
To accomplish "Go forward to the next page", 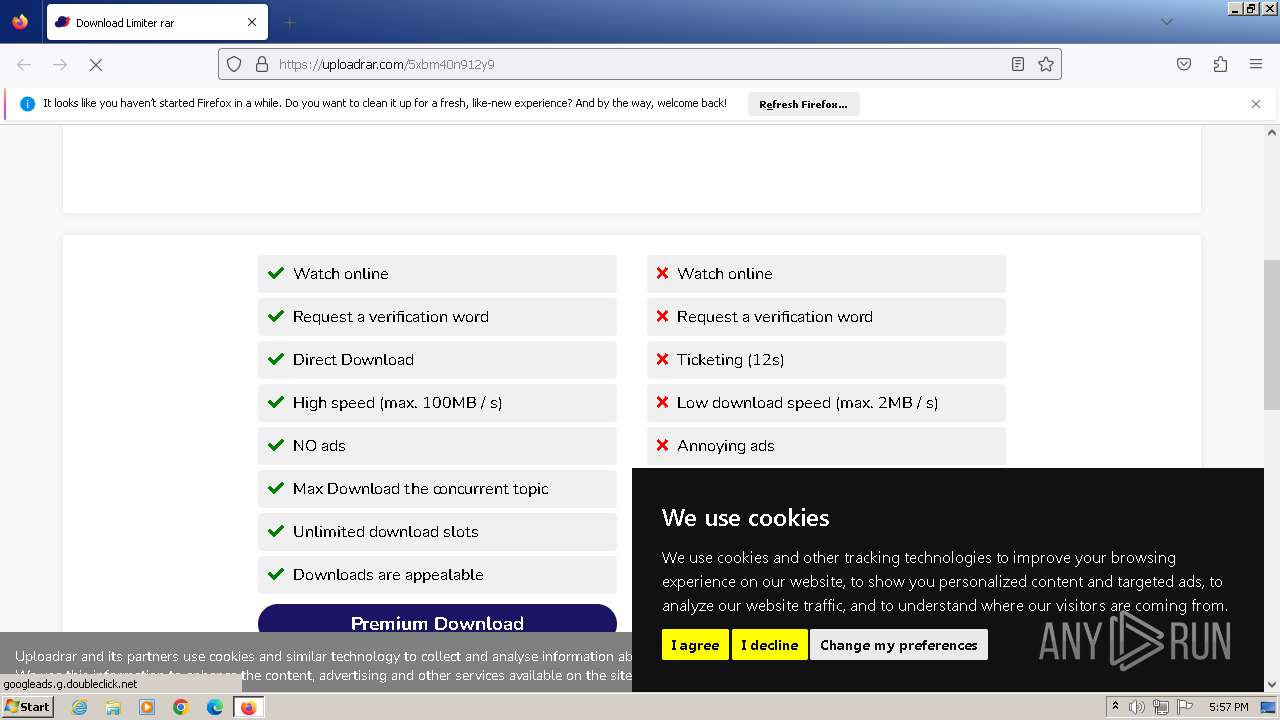I will pos(60,64).
